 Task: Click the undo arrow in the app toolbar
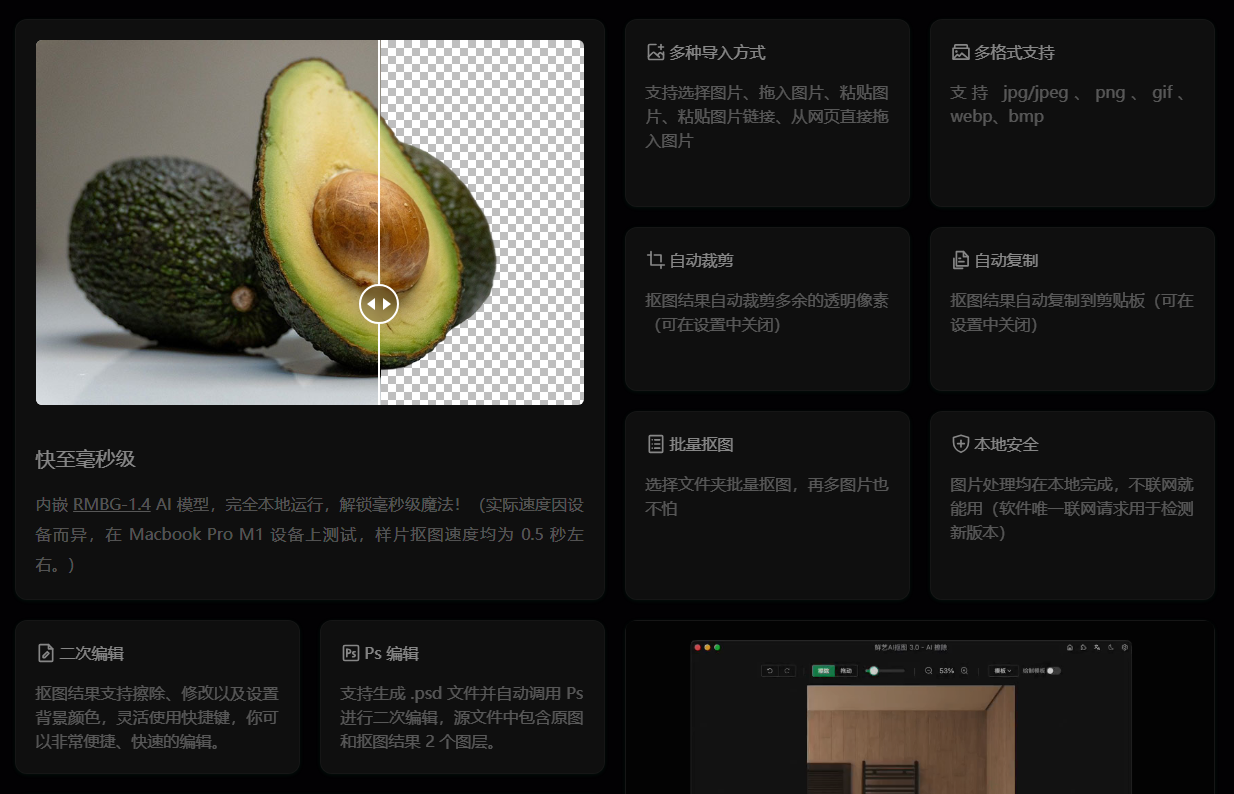point(770,671)
